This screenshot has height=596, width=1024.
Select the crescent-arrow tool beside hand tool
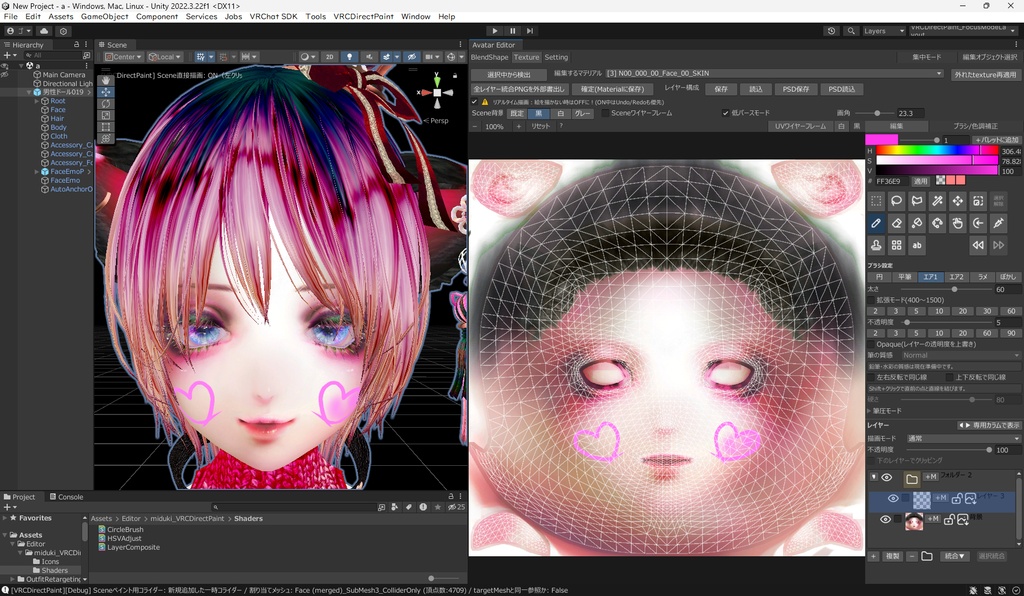tap(978, 223)
